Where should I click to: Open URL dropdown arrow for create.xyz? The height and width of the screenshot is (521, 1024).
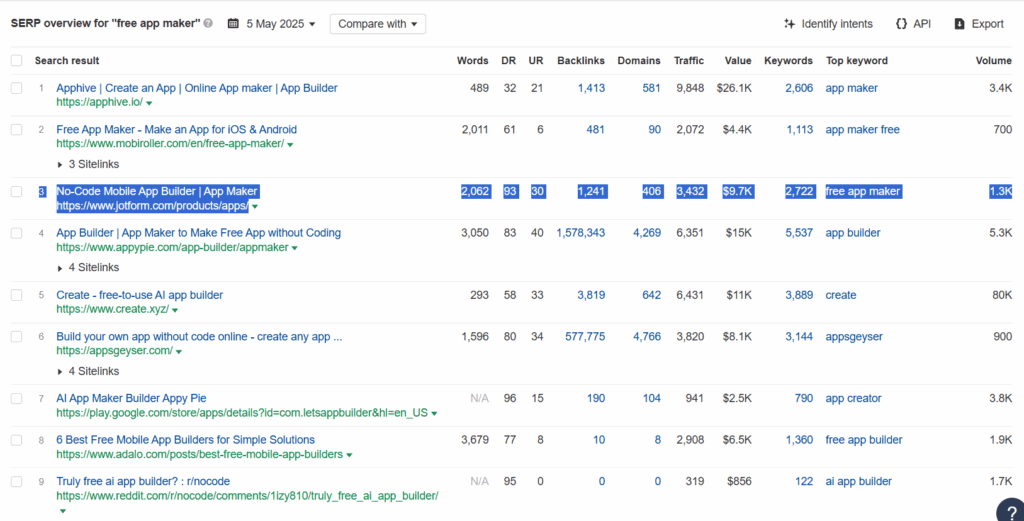[175, 310]
